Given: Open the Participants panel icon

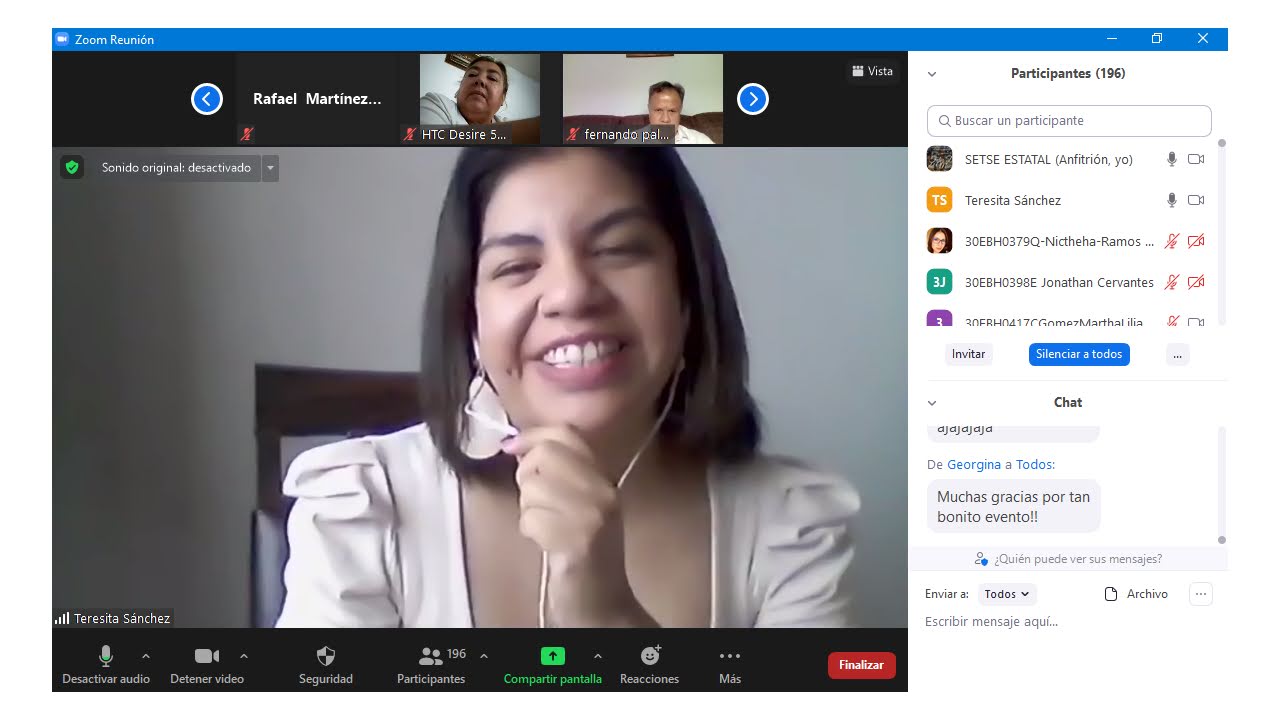Looking at the screenshot, I should tap(431, 656).
